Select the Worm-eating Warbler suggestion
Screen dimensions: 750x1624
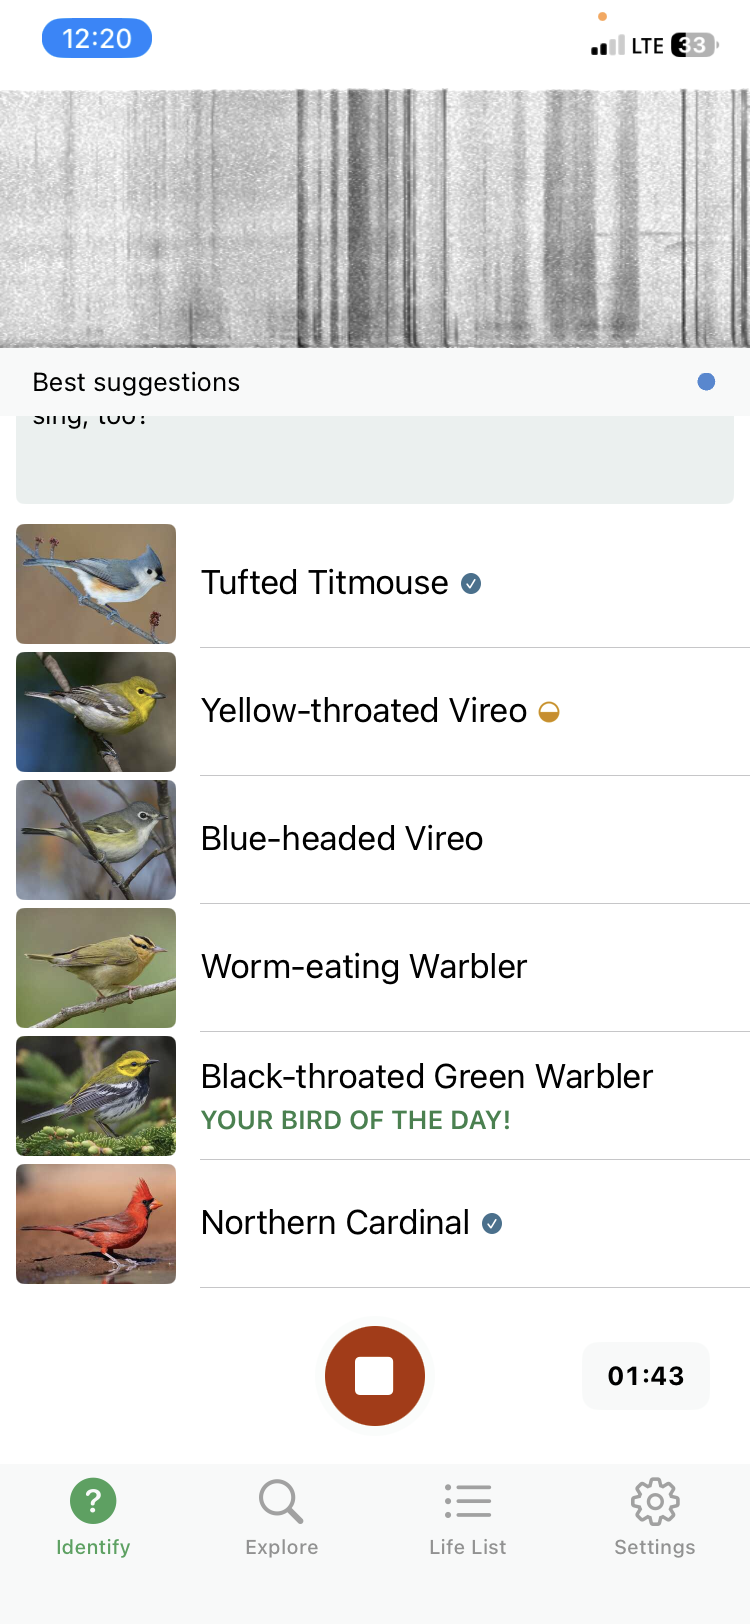point(364,967)
